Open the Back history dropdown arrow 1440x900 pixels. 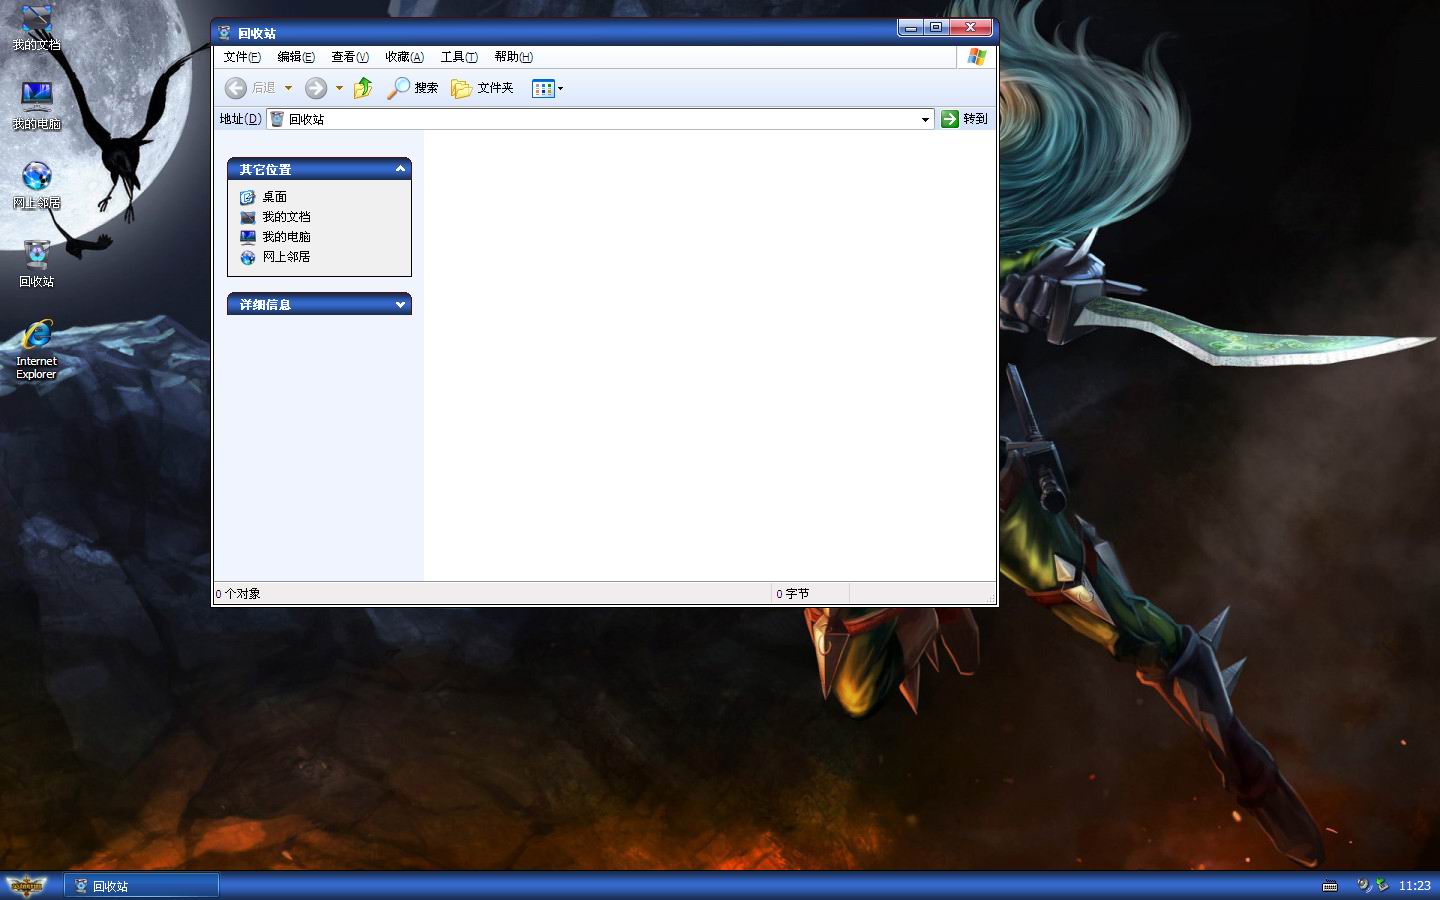pos(288,88)
